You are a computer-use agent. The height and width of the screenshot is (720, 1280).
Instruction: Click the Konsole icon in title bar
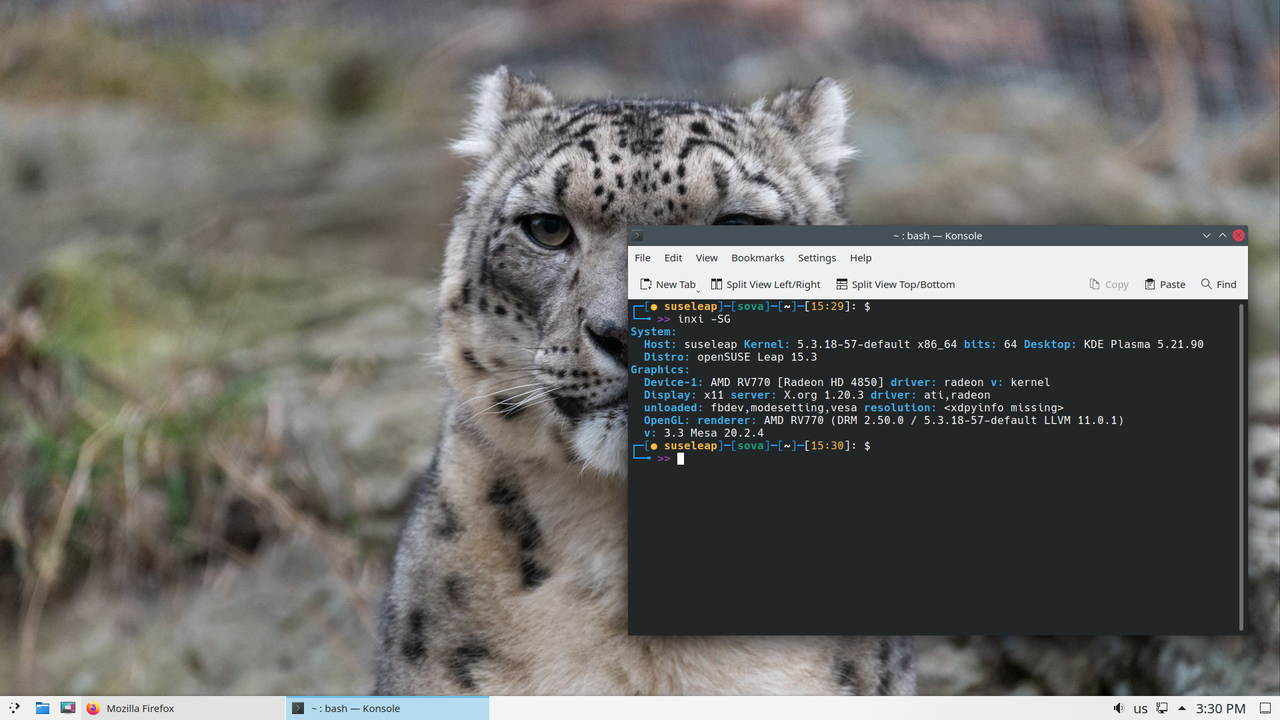638,236
